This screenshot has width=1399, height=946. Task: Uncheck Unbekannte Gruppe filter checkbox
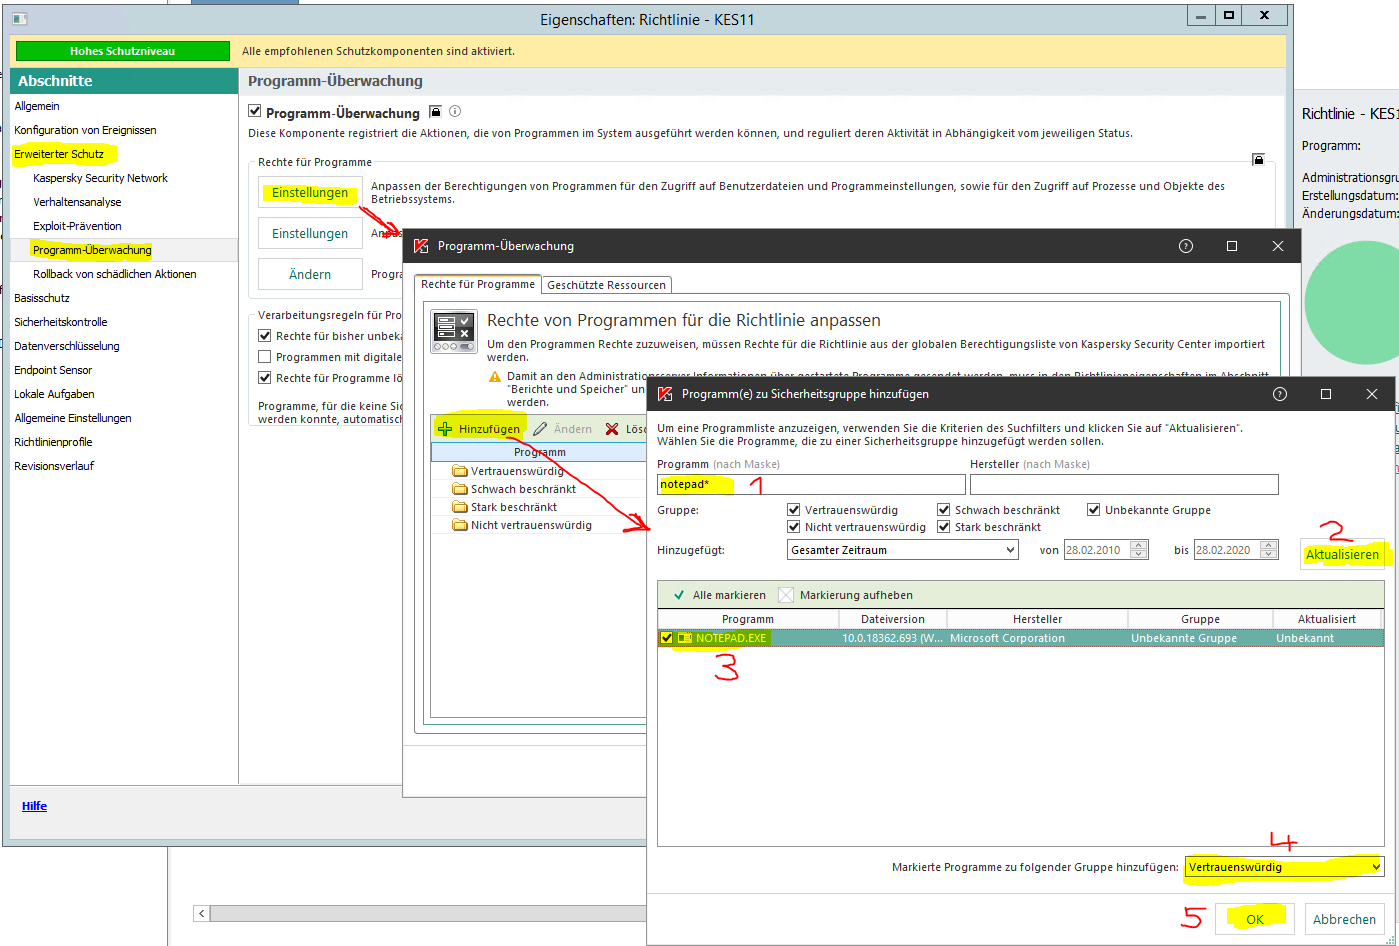pos(1094,510)
